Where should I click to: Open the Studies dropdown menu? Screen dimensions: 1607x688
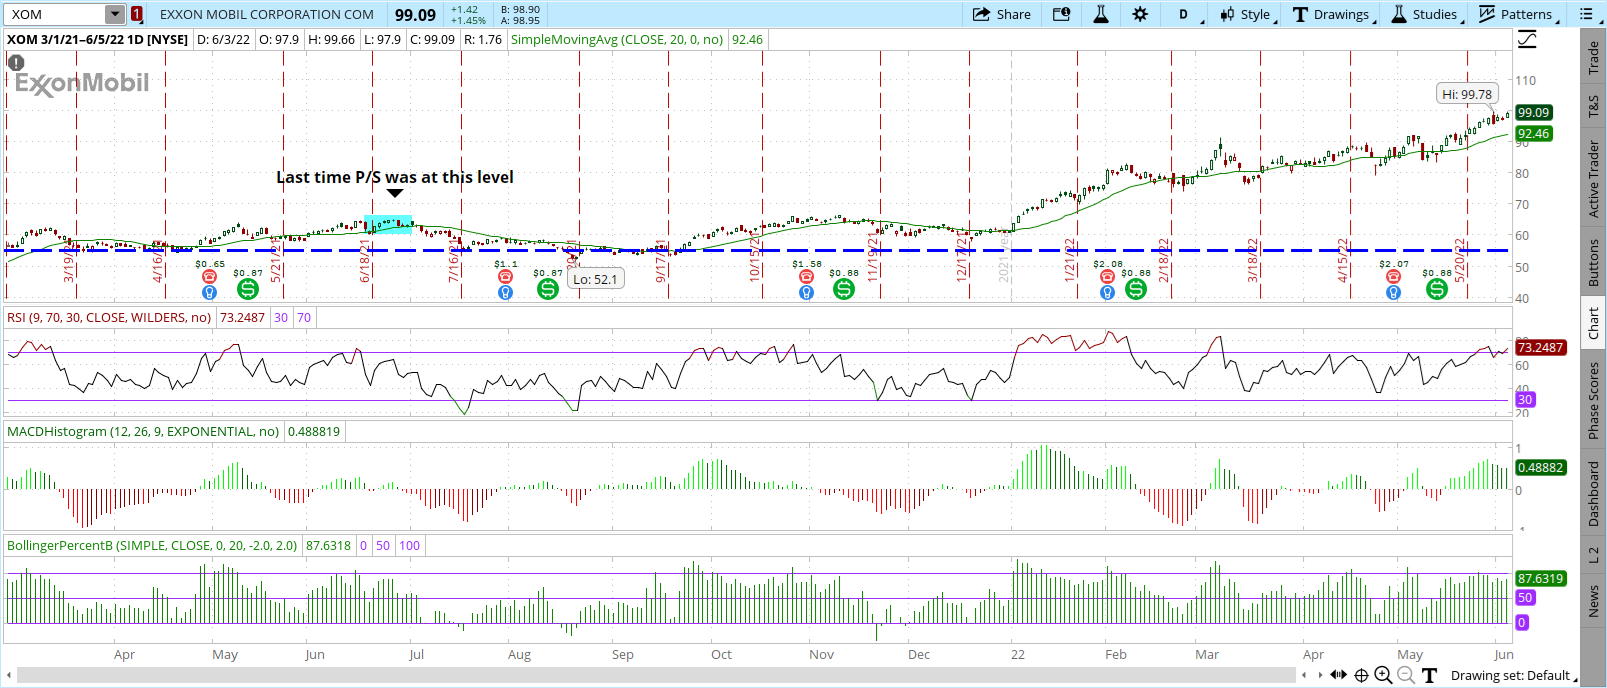[1426, 14]
